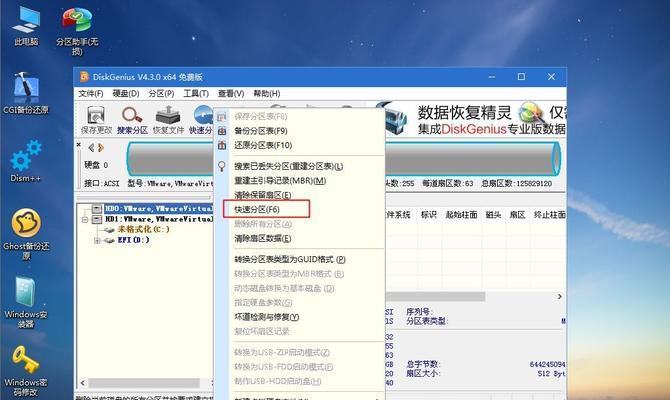Select HD1:VMware,VMwareVirtual tree item

(x=159, y=219)
